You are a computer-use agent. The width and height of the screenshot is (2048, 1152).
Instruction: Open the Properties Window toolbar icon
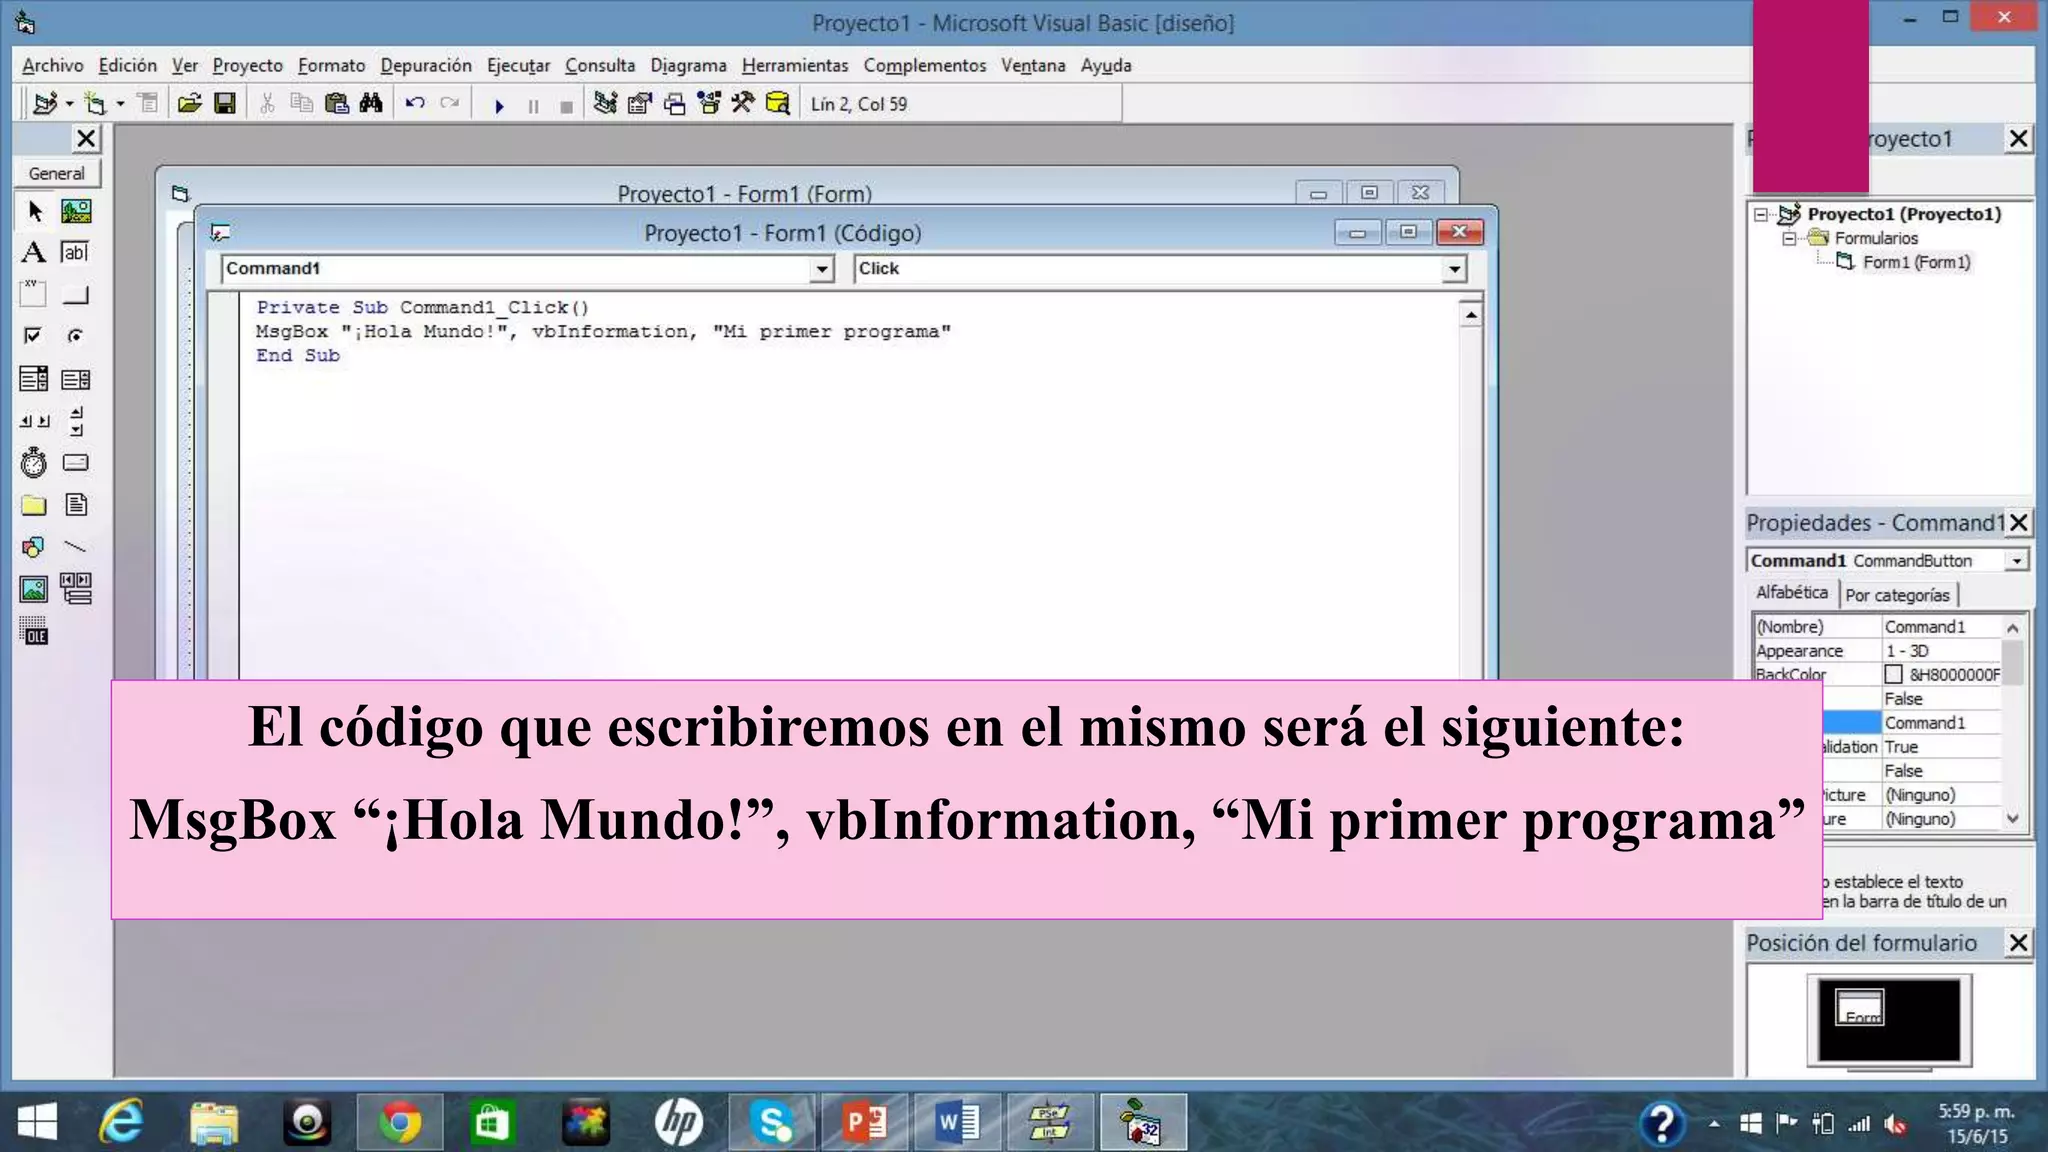(640, 104)
